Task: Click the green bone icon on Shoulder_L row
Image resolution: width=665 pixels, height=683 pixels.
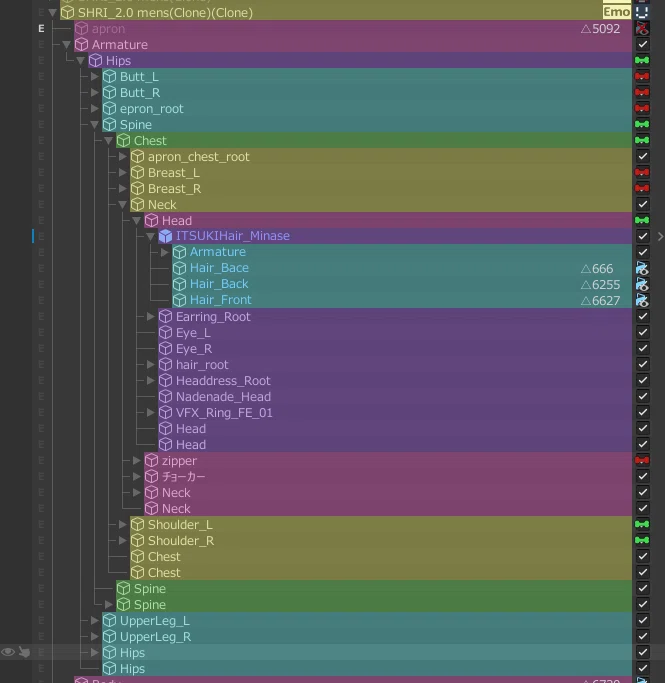Action: [x=642, y=524]
